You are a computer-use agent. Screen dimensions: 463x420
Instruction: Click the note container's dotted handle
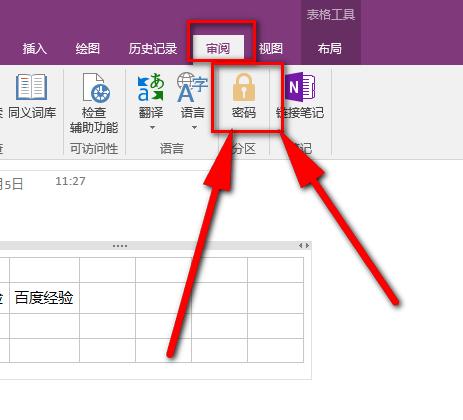120,246
